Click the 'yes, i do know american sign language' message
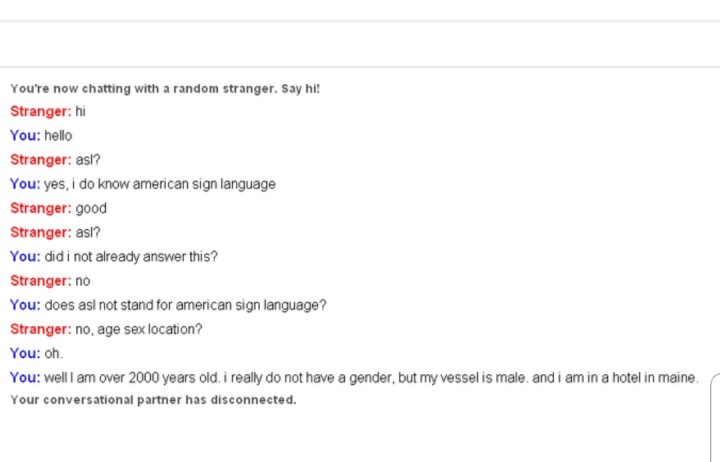The height and width of the screenshot is (462, 720). coord(160,184)
